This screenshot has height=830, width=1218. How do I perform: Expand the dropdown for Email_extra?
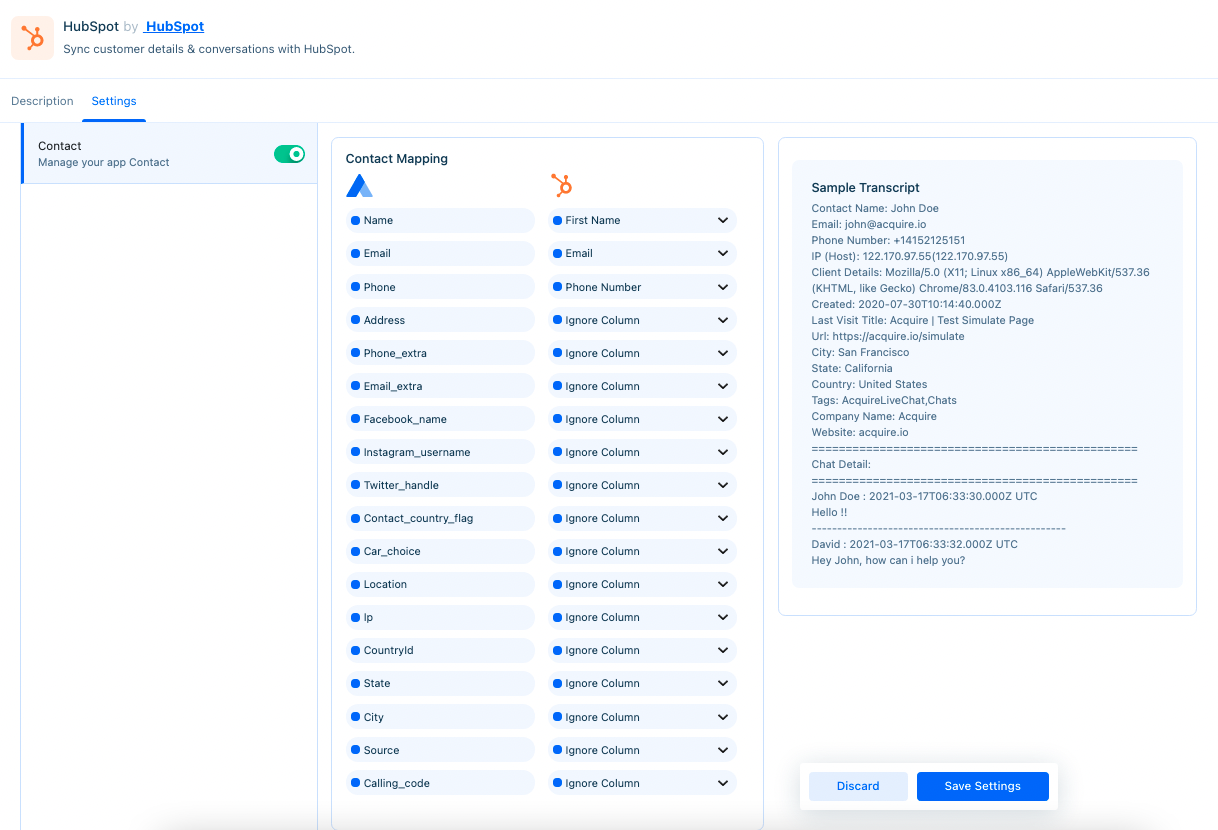coord(642,386)
